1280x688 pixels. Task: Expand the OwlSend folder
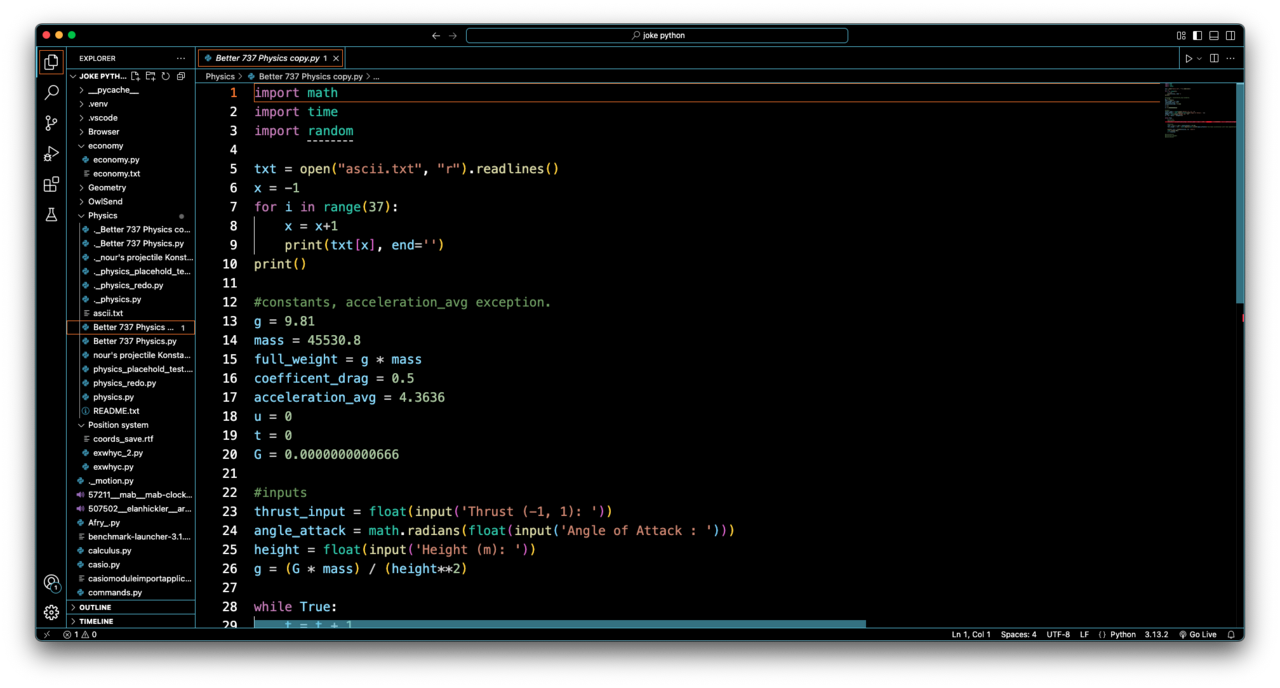click(131, 202)
